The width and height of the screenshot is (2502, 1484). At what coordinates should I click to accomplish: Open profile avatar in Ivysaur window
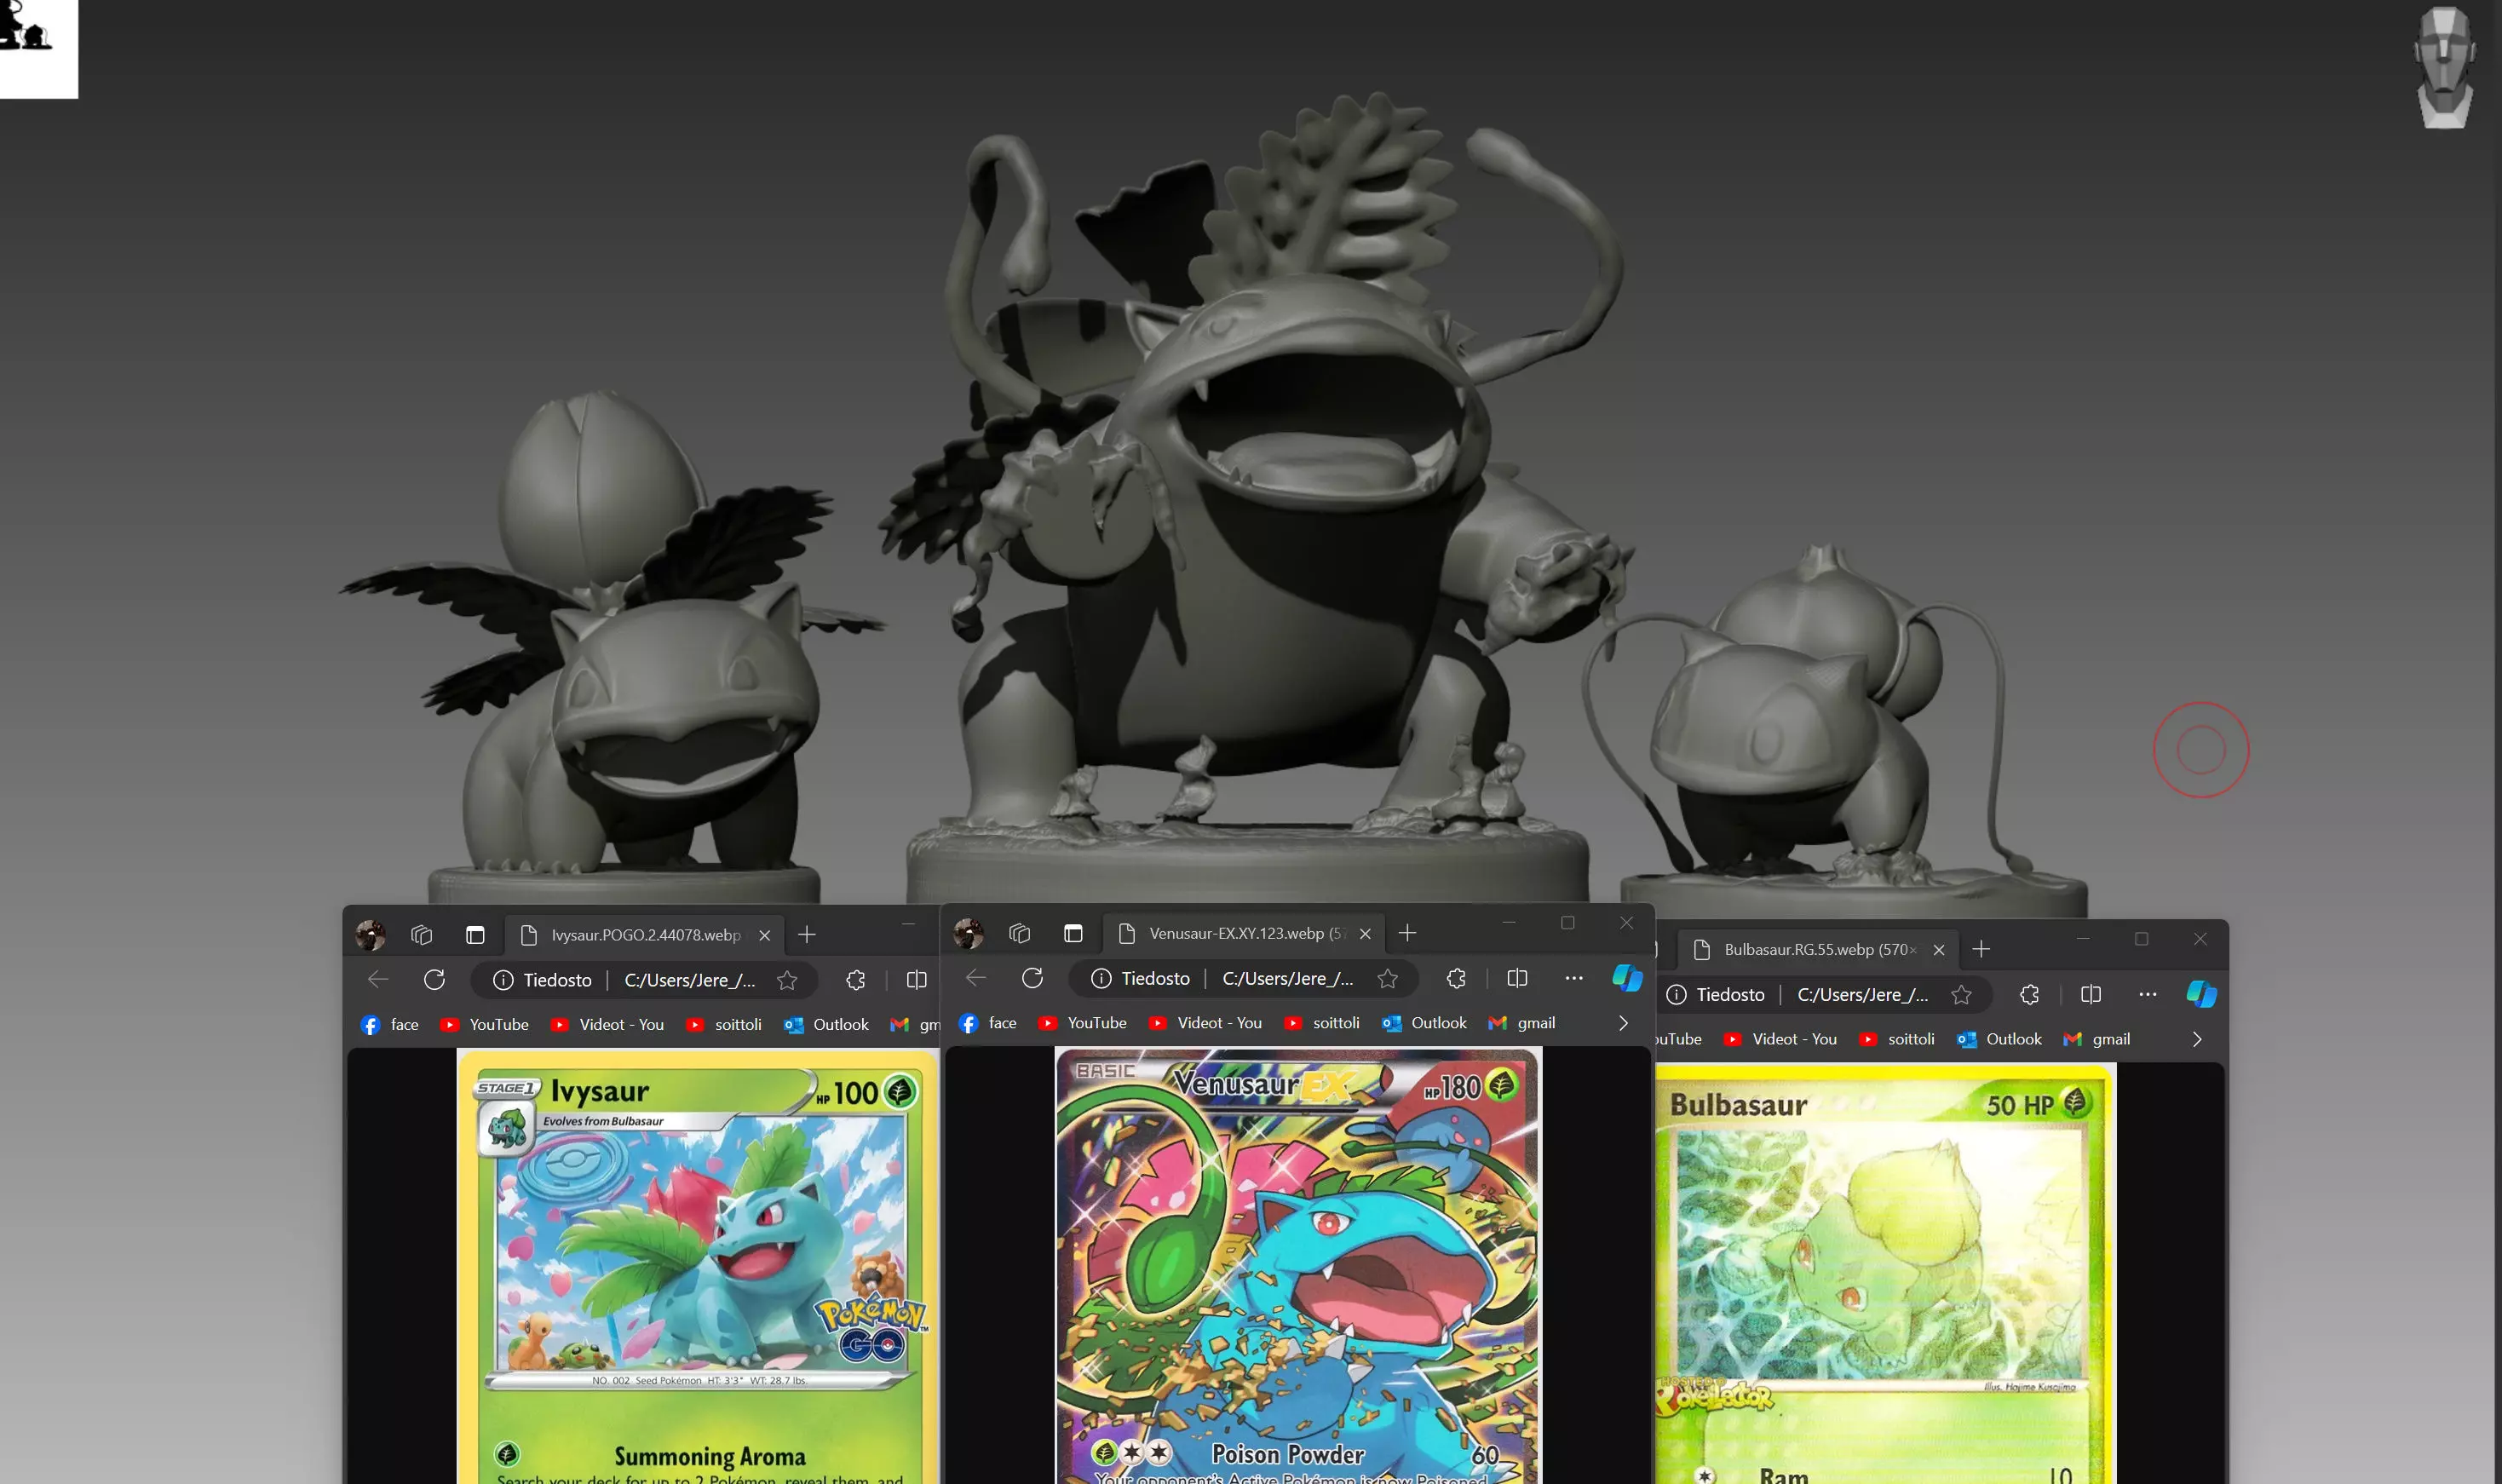pos(370,935)
